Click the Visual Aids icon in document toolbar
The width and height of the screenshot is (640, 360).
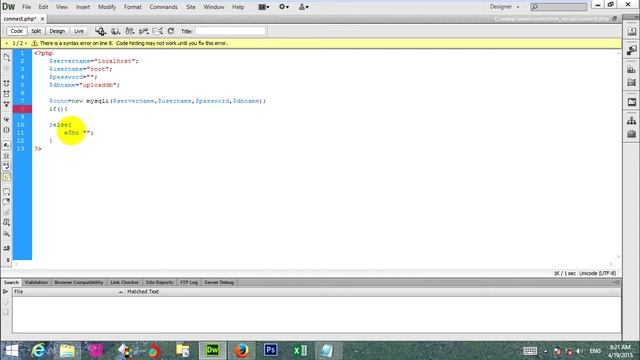(x=158, y=31)
